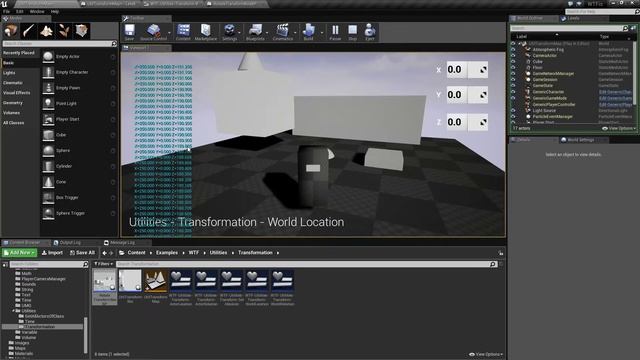Toggle visibility of GameSession actor
The height and width of the screenshot is (360, 640).
coord(513,80)
